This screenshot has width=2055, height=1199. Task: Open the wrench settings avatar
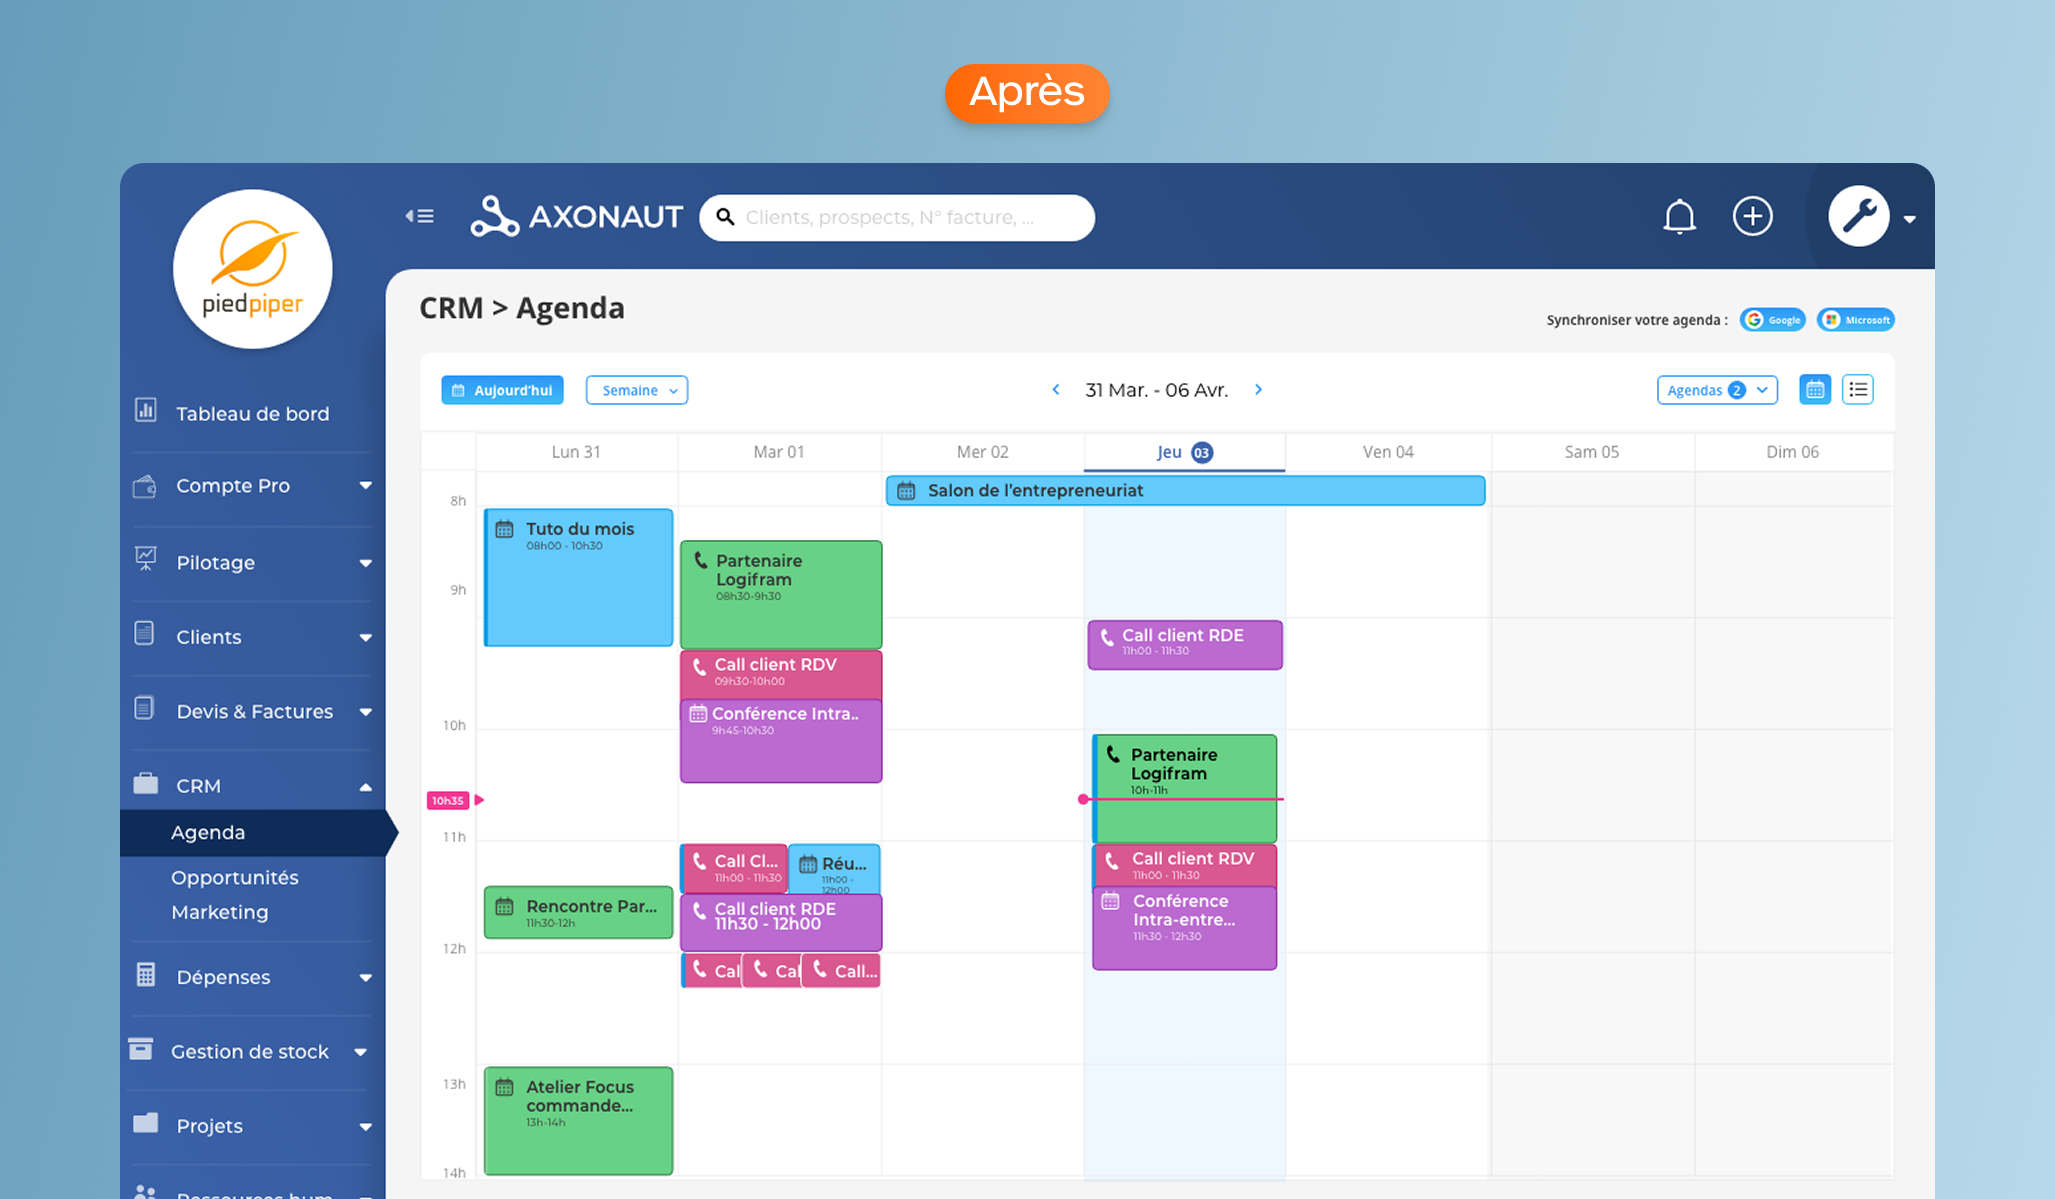coord(1859,216)
